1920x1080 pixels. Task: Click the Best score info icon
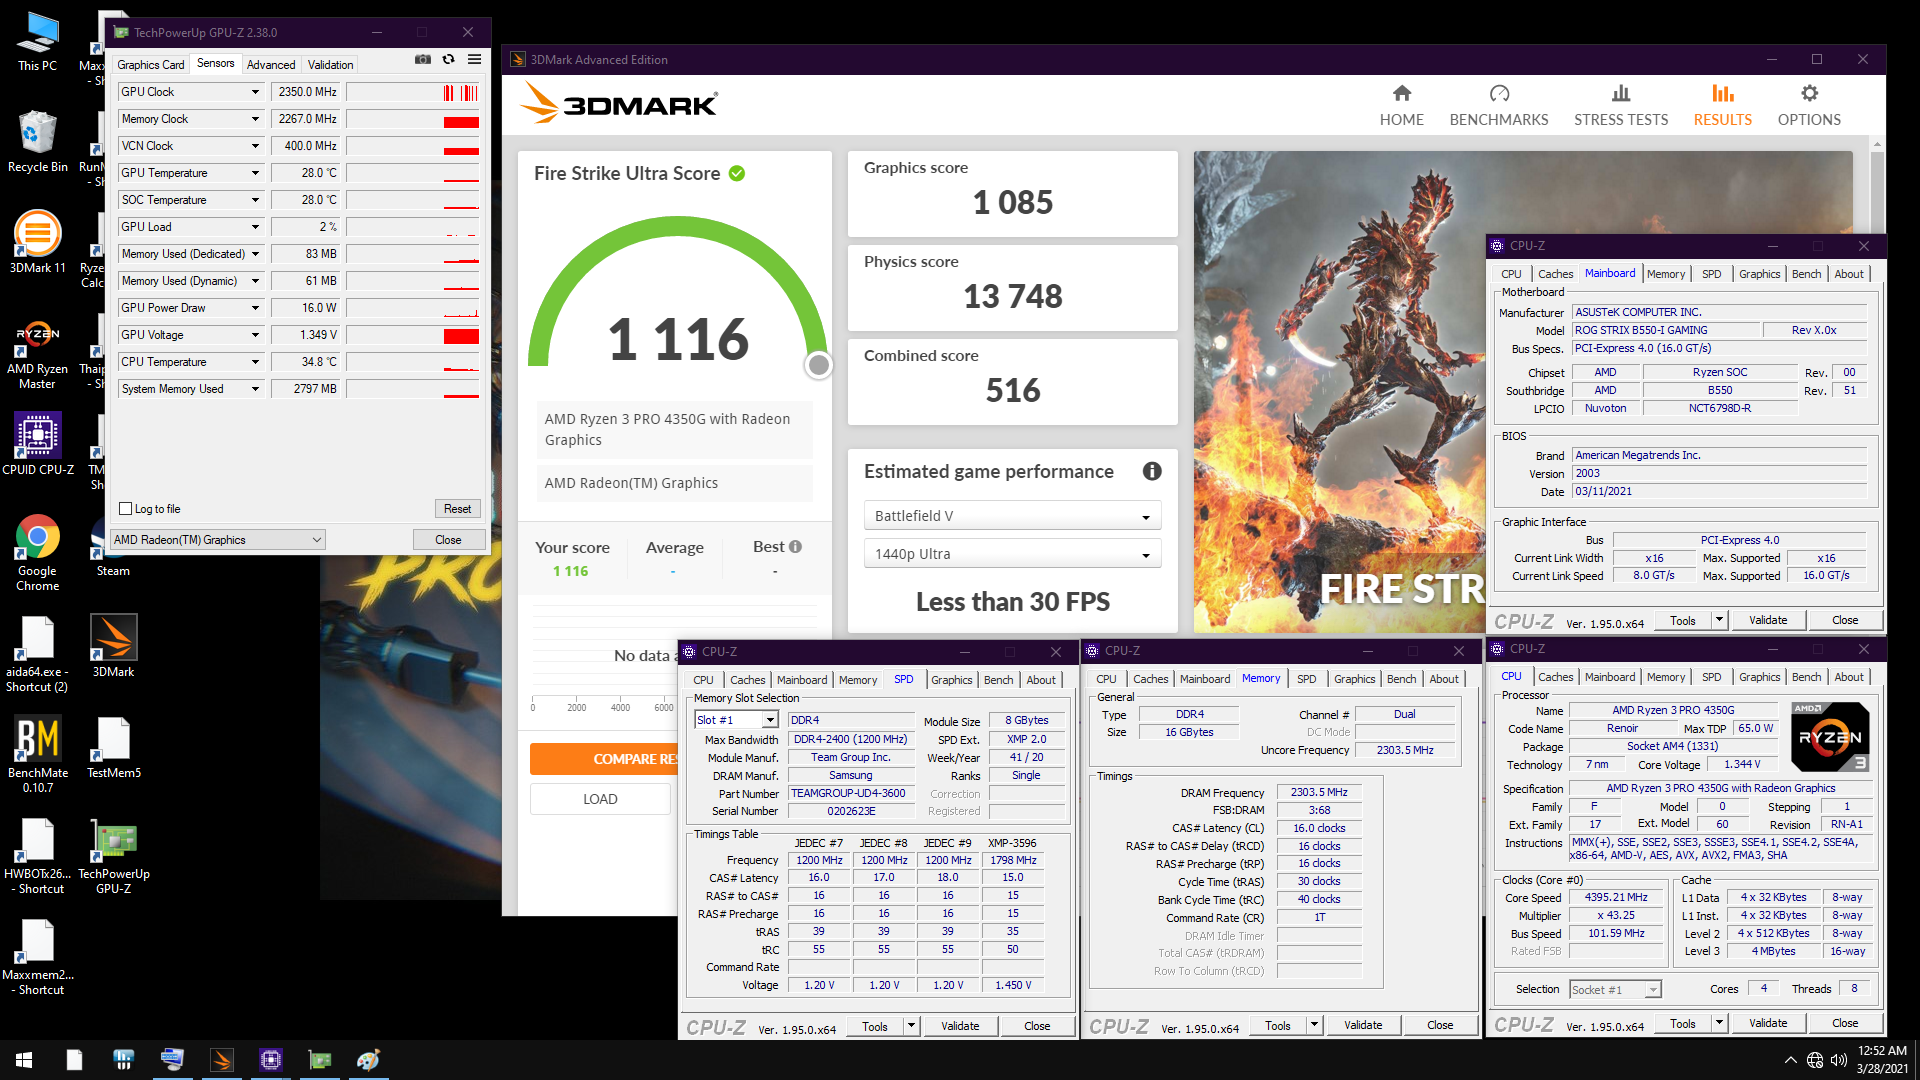(x=796, y=547)
